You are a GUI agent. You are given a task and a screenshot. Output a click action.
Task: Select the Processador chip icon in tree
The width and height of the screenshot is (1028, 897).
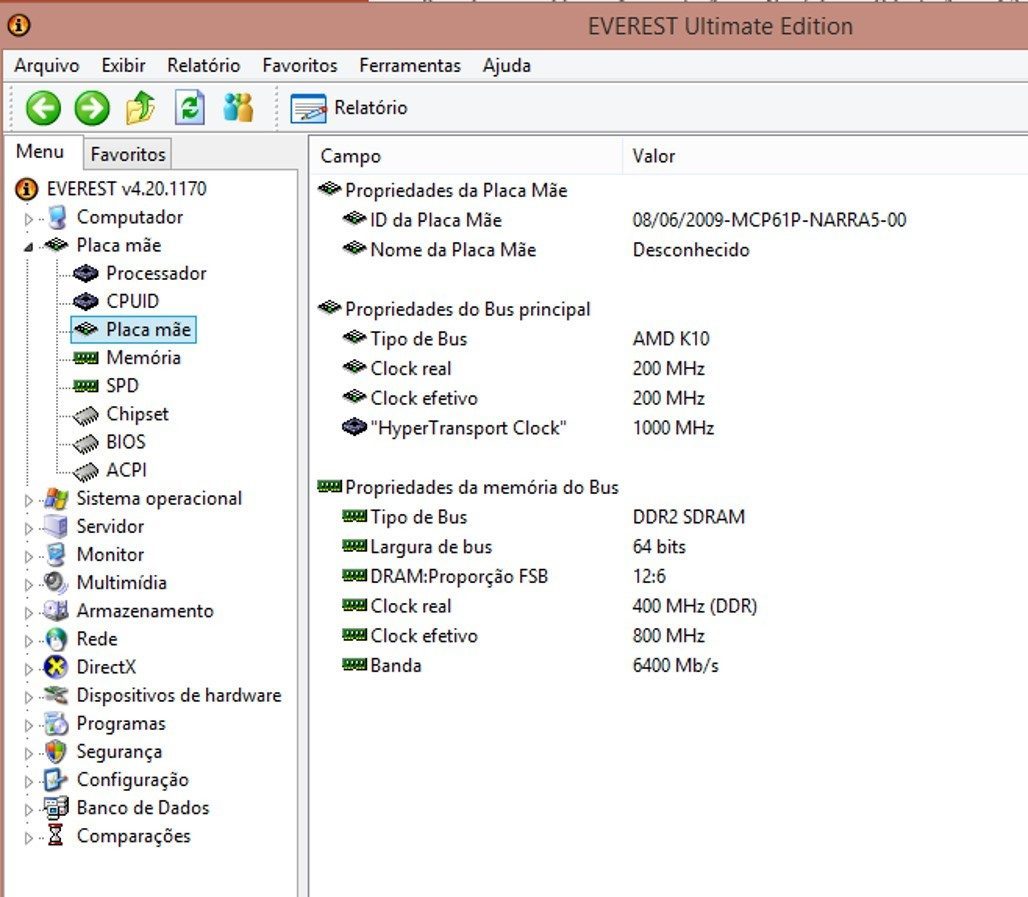[x=86, y=273]
